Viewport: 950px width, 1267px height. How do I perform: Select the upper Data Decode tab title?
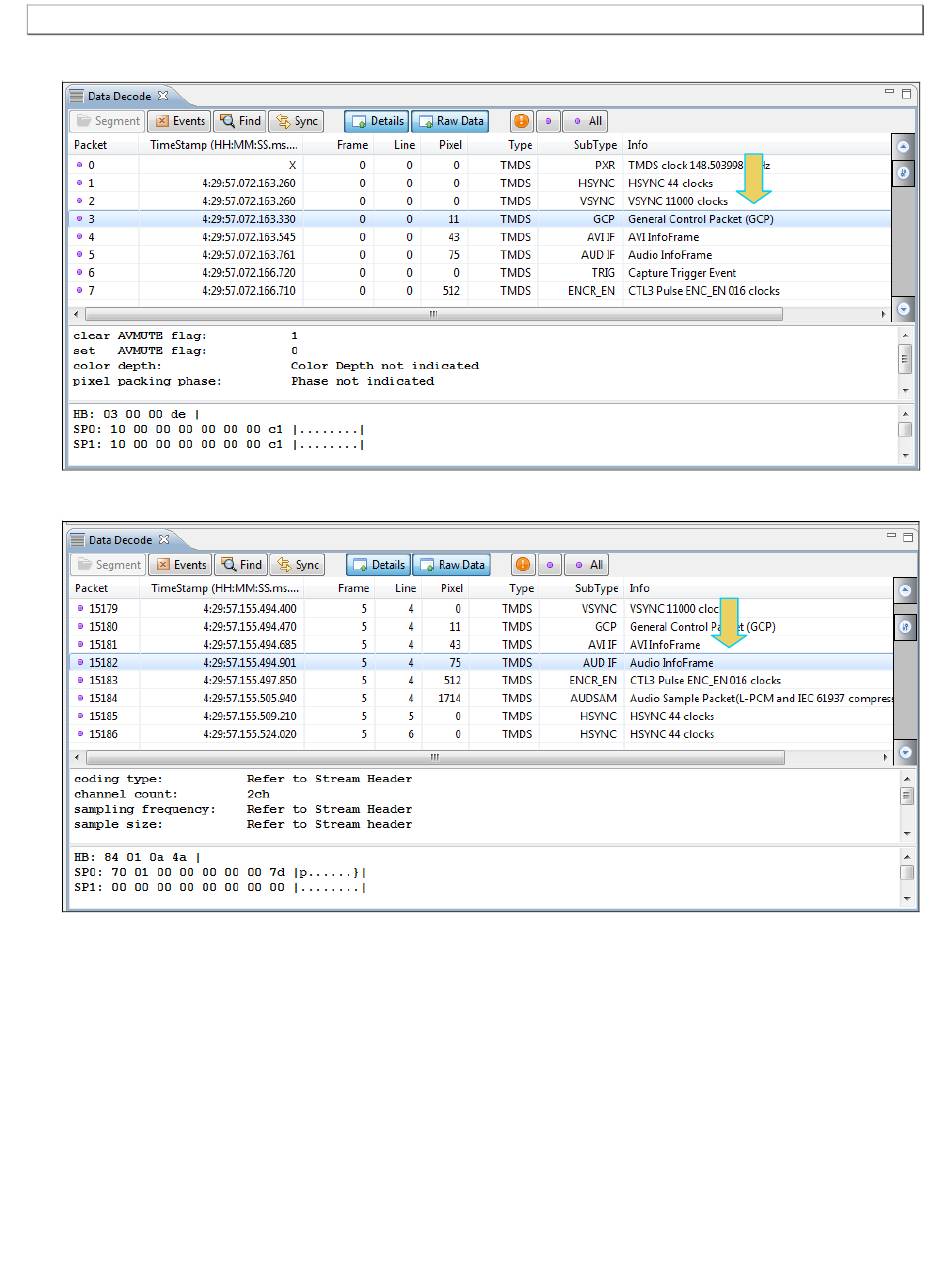119,96
